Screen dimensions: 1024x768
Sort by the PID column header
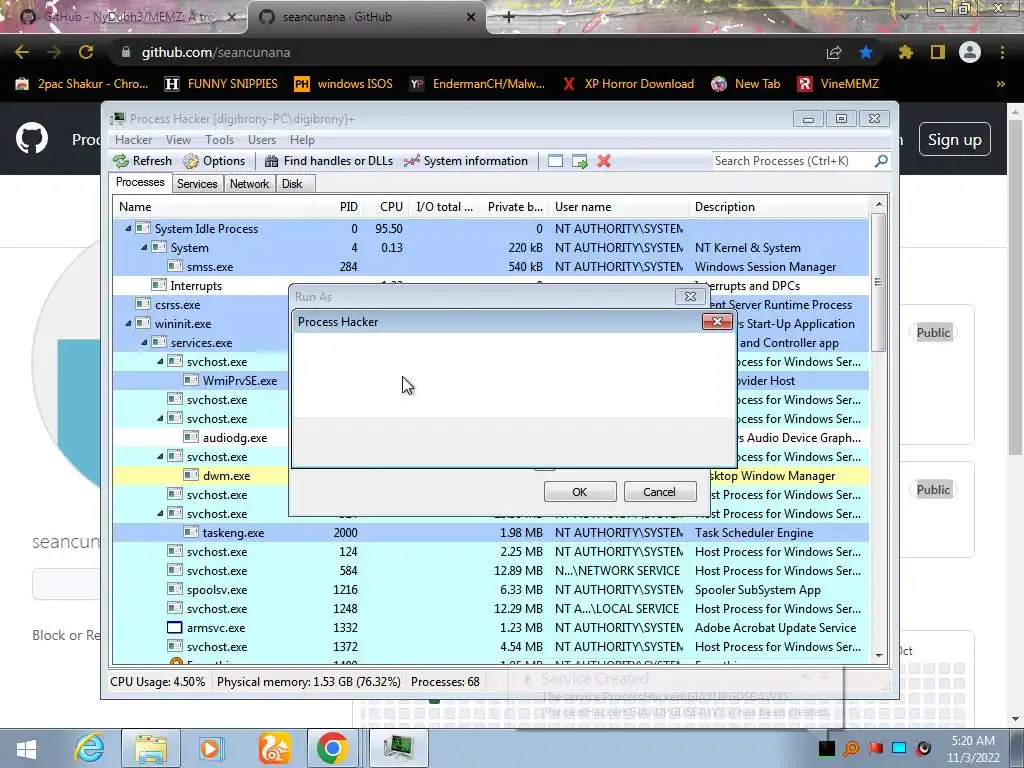(338, 207)
